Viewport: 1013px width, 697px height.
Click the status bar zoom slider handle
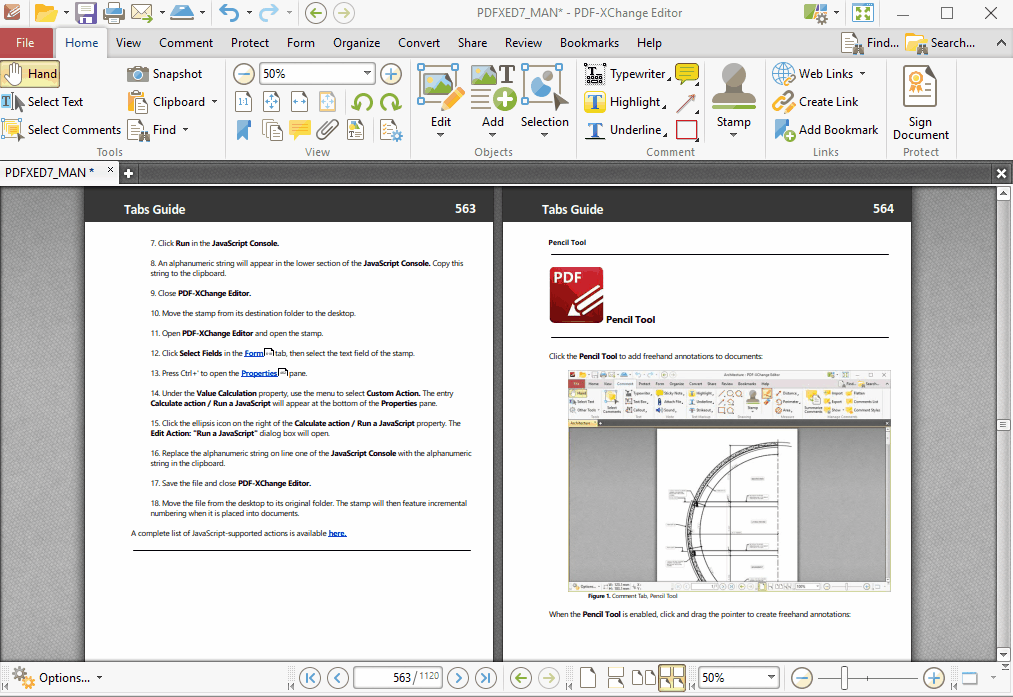point(844,678)
